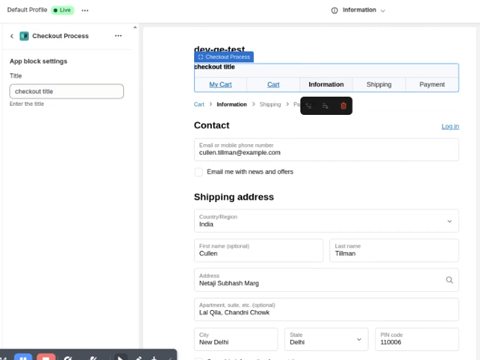Open the State dropdown showing Delhi

tap(326, 339)
